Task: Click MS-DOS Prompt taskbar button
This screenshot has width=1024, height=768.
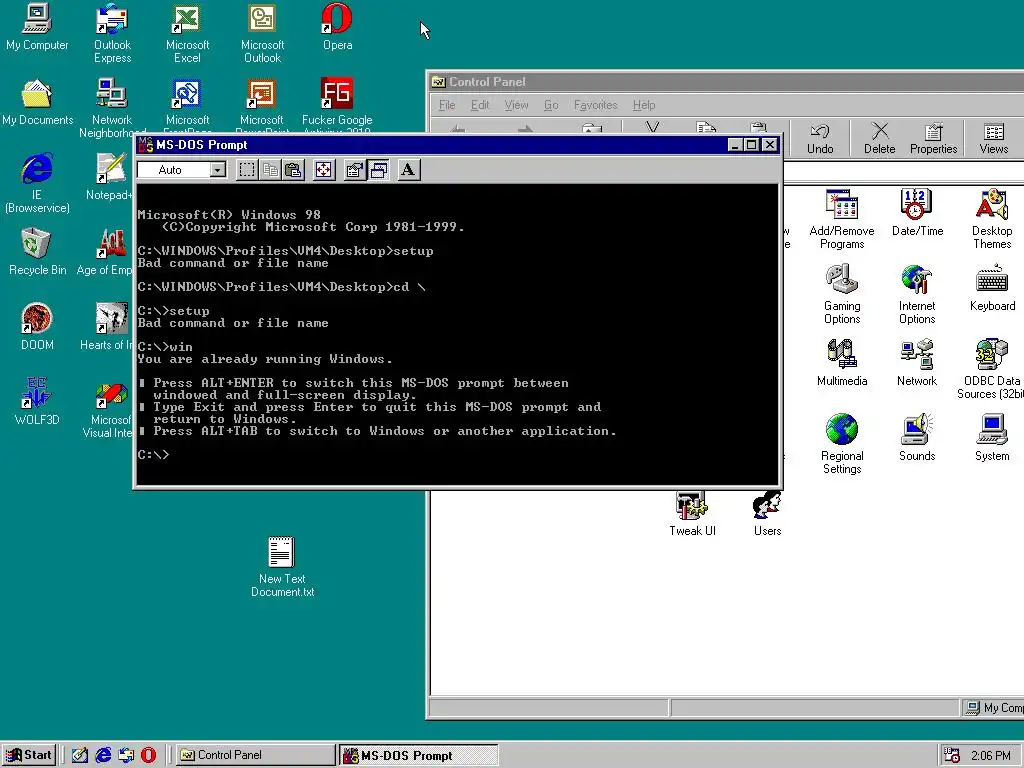Action: [x=419, y=755]
